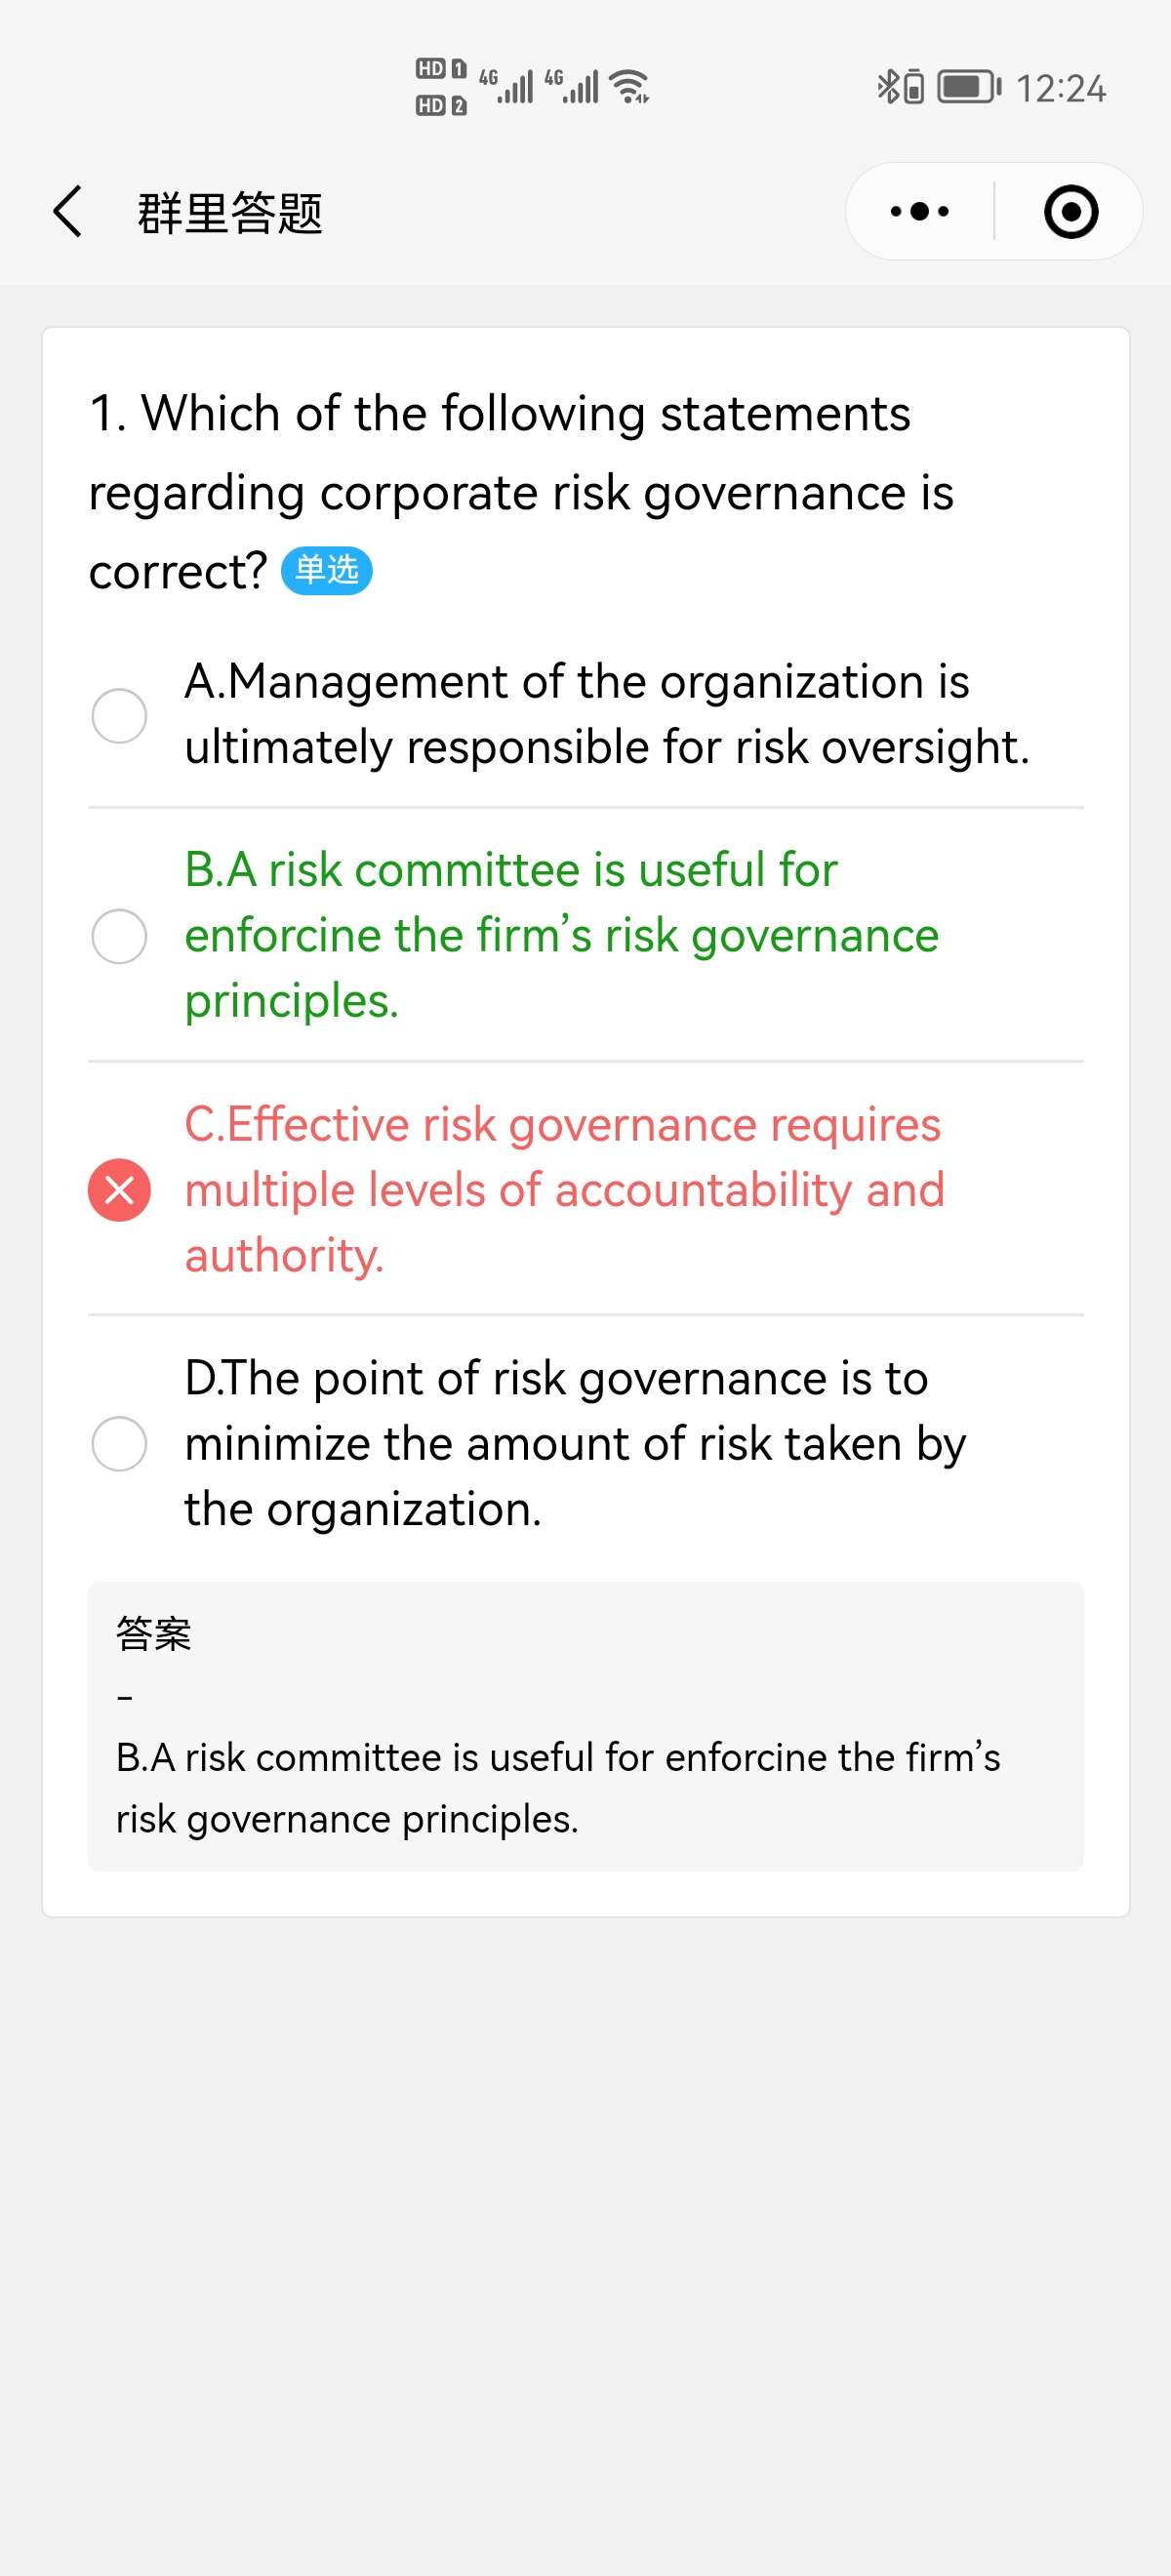Tap the battery status icon

click(967, 87)
